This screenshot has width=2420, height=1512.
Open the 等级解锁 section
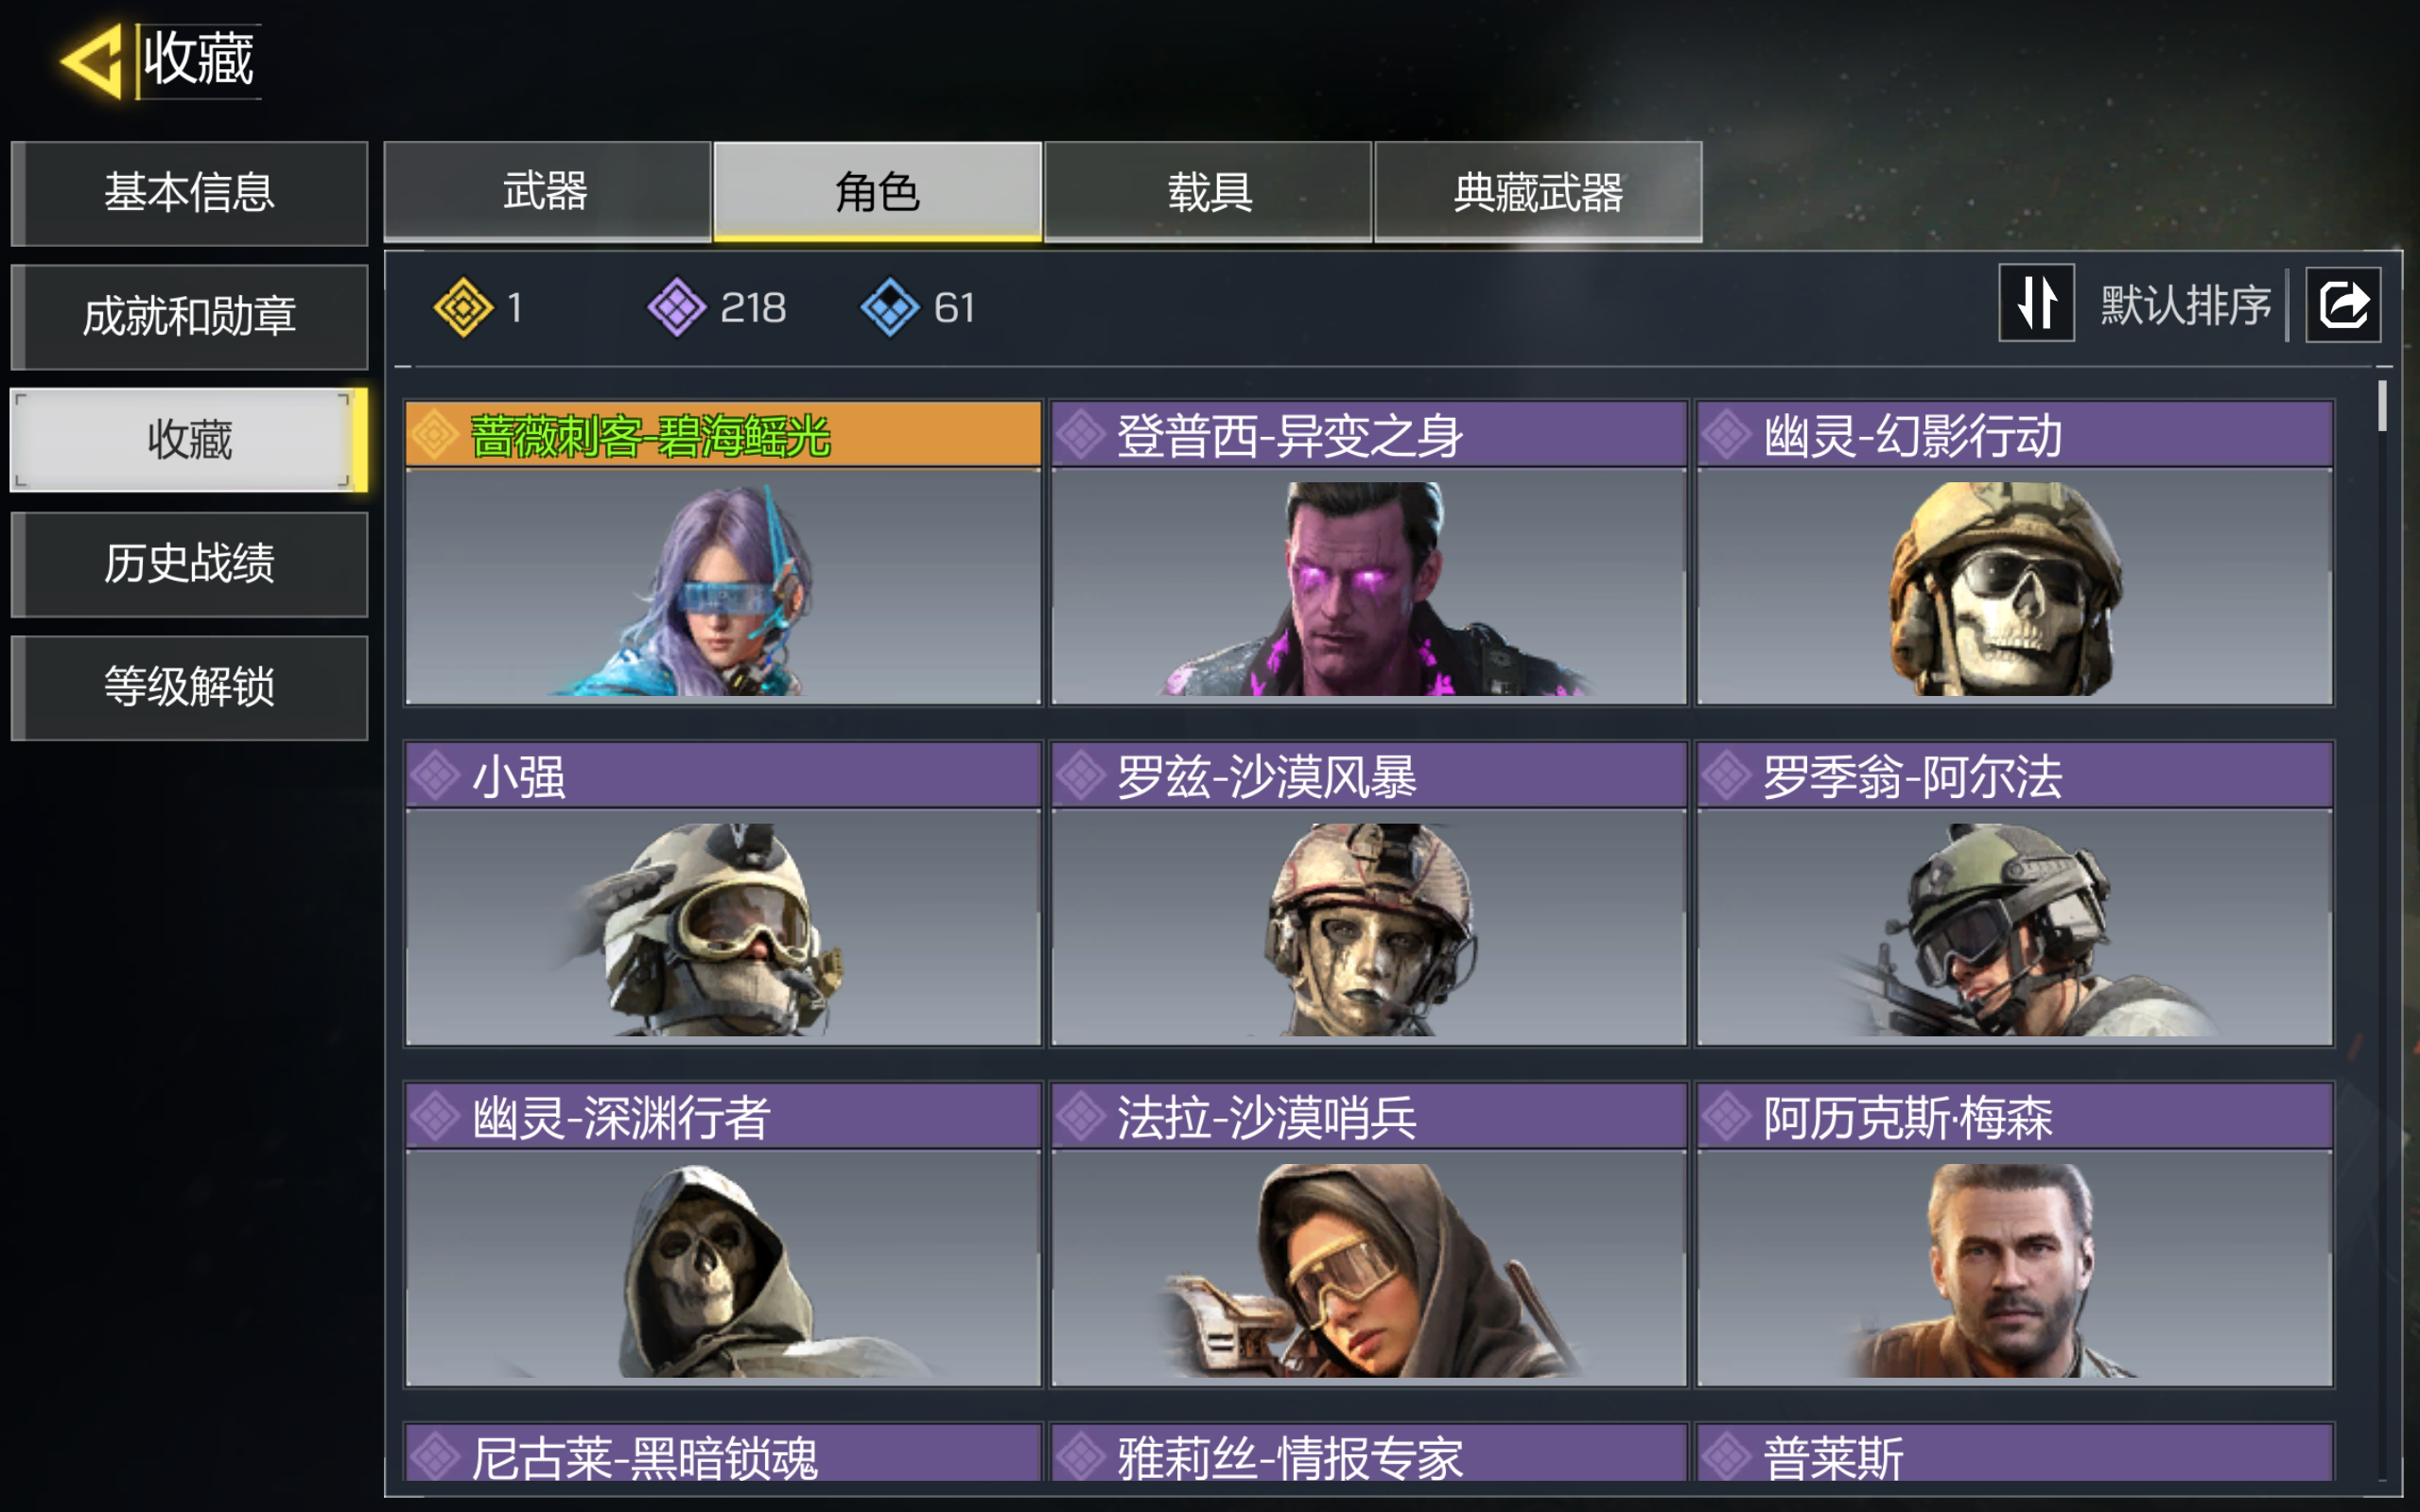189,688
